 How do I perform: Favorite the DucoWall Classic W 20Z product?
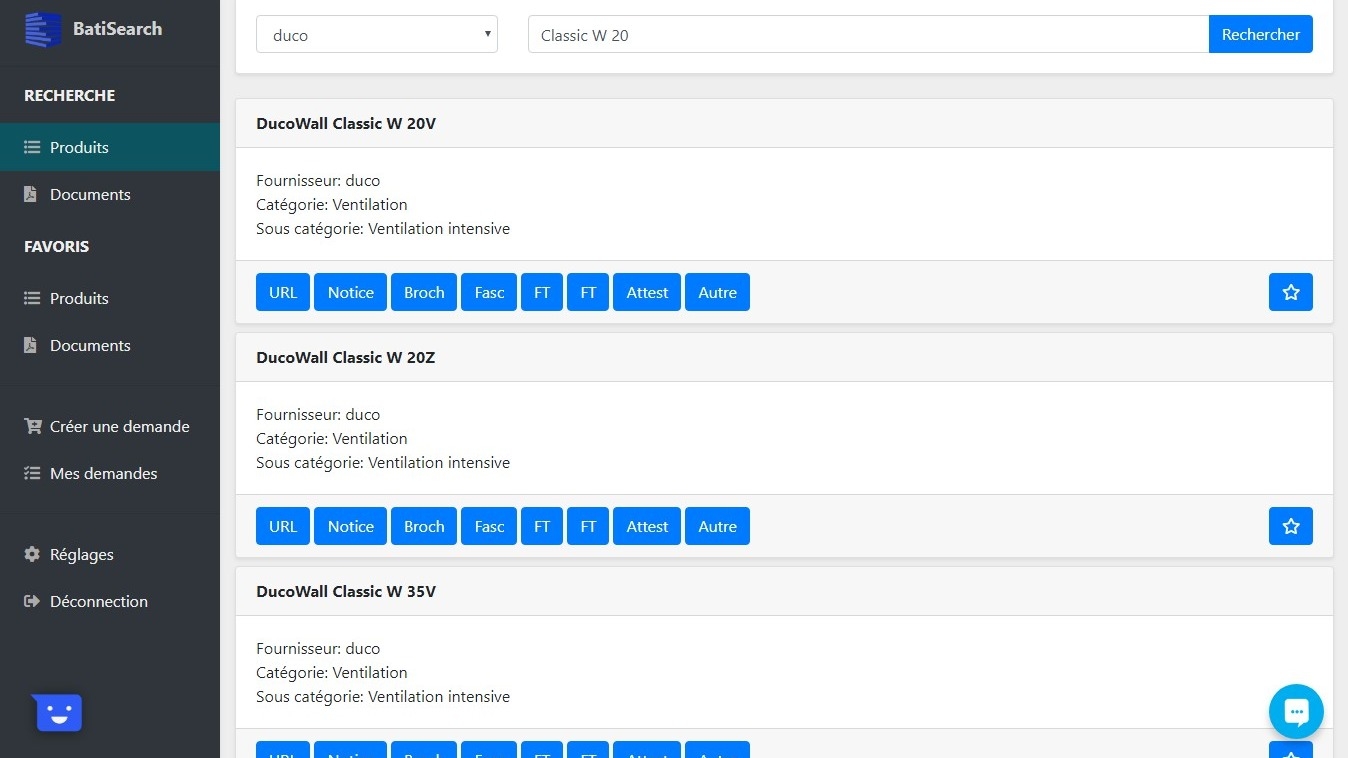pyautogui.click(x=1290, y=526)
